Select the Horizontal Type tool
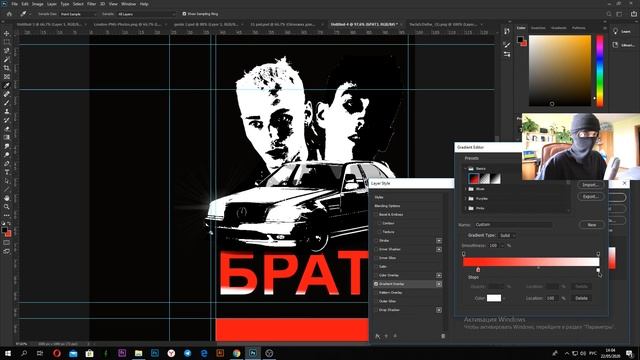Image resolution: width=640 pixels, height=360 pixels. point(7,172)
